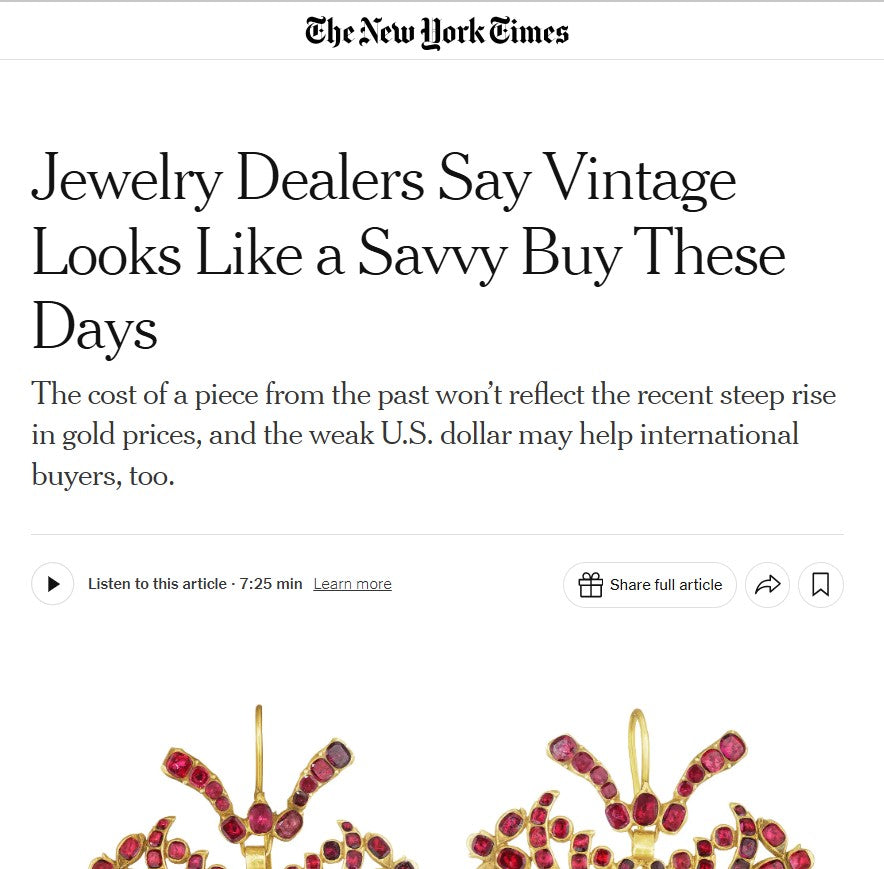Image resolution: width=884 pixels, height=869 pixels.
Task: Click The New York Times logo
Action: tap(437, 32)
